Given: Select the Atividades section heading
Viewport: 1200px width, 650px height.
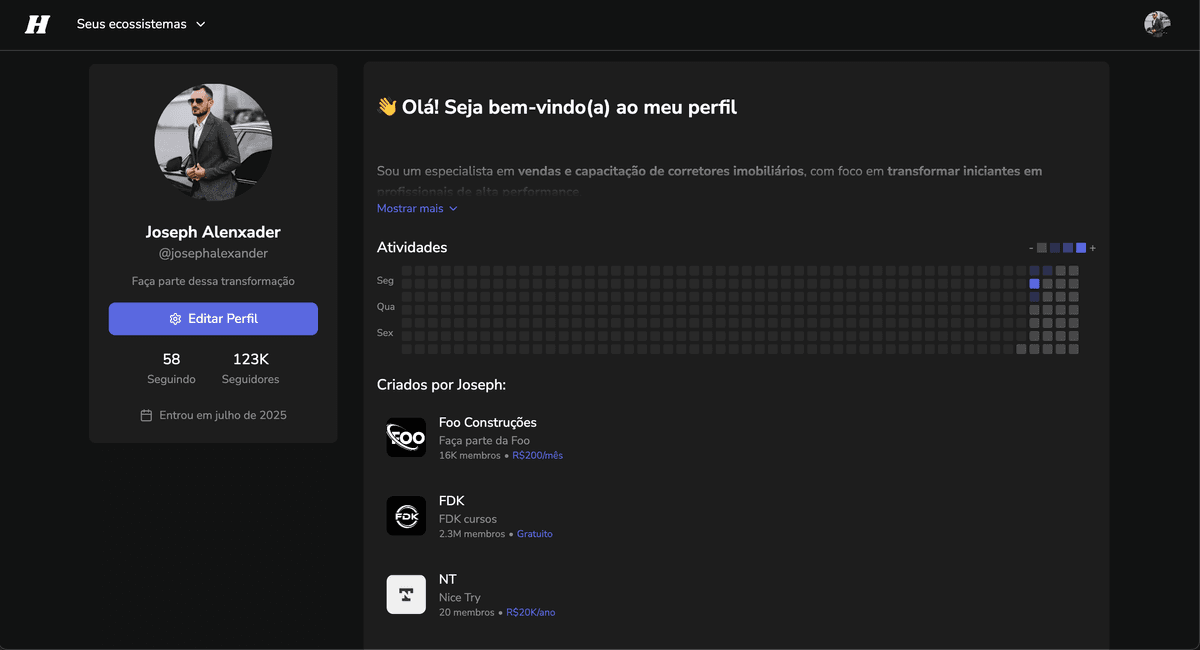Looking at the screenshot, I should pos(412,247).
